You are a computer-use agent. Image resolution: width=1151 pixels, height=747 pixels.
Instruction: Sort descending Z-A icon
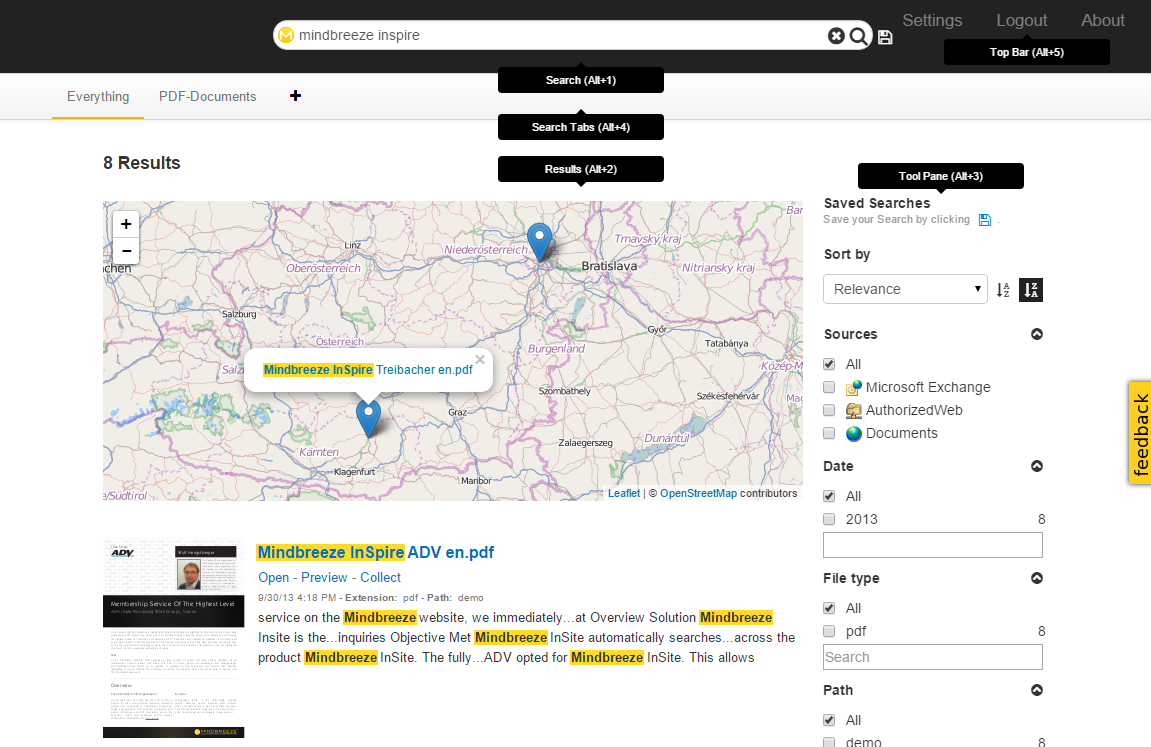[x=1031, y=290]
